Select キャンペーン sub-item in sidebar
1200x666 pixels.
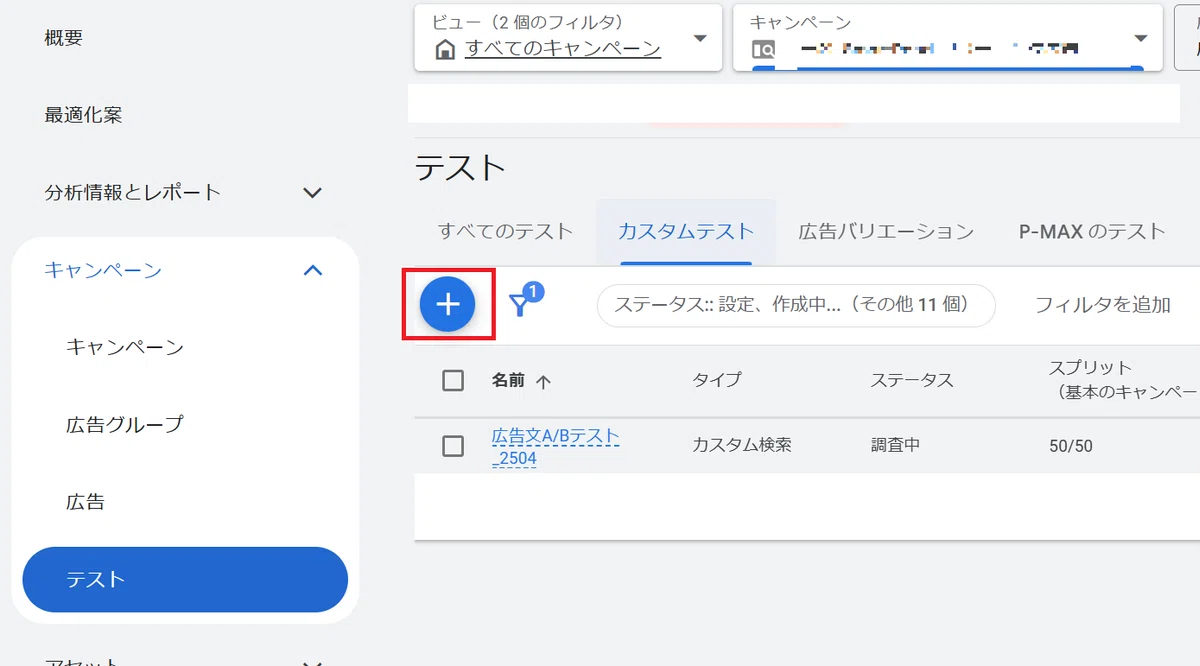point(125,347)
